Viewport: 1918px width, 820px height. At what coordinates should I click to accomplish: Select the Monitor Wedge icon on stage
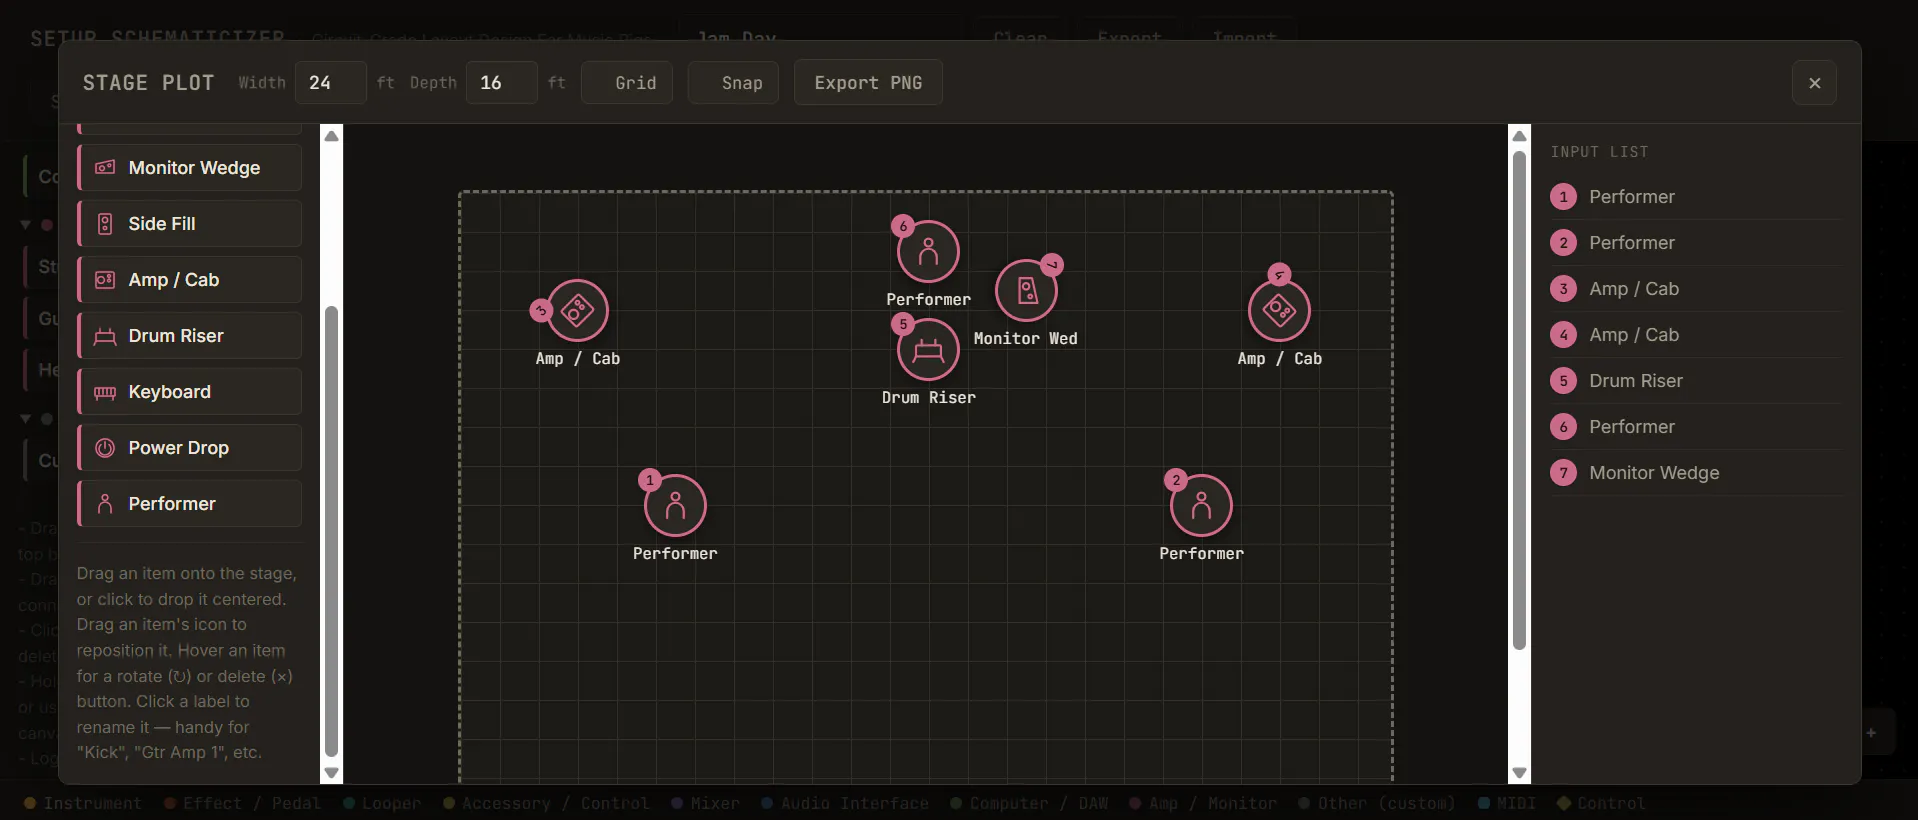[1026, 290]
